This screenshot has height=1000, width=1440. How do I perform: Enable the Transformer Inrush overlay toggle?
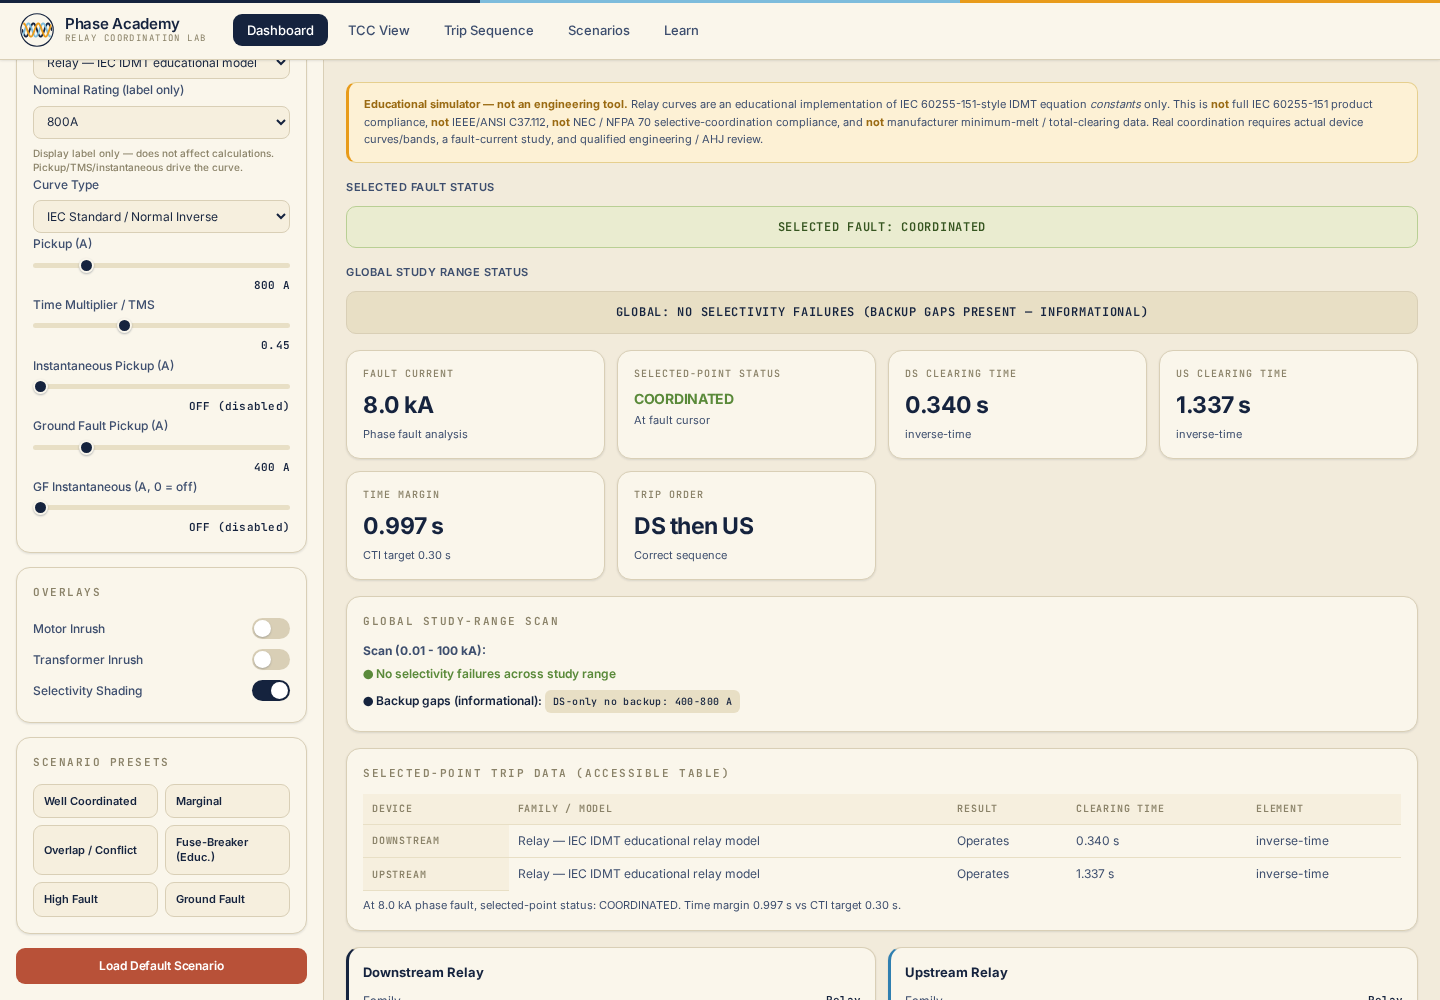271,659
